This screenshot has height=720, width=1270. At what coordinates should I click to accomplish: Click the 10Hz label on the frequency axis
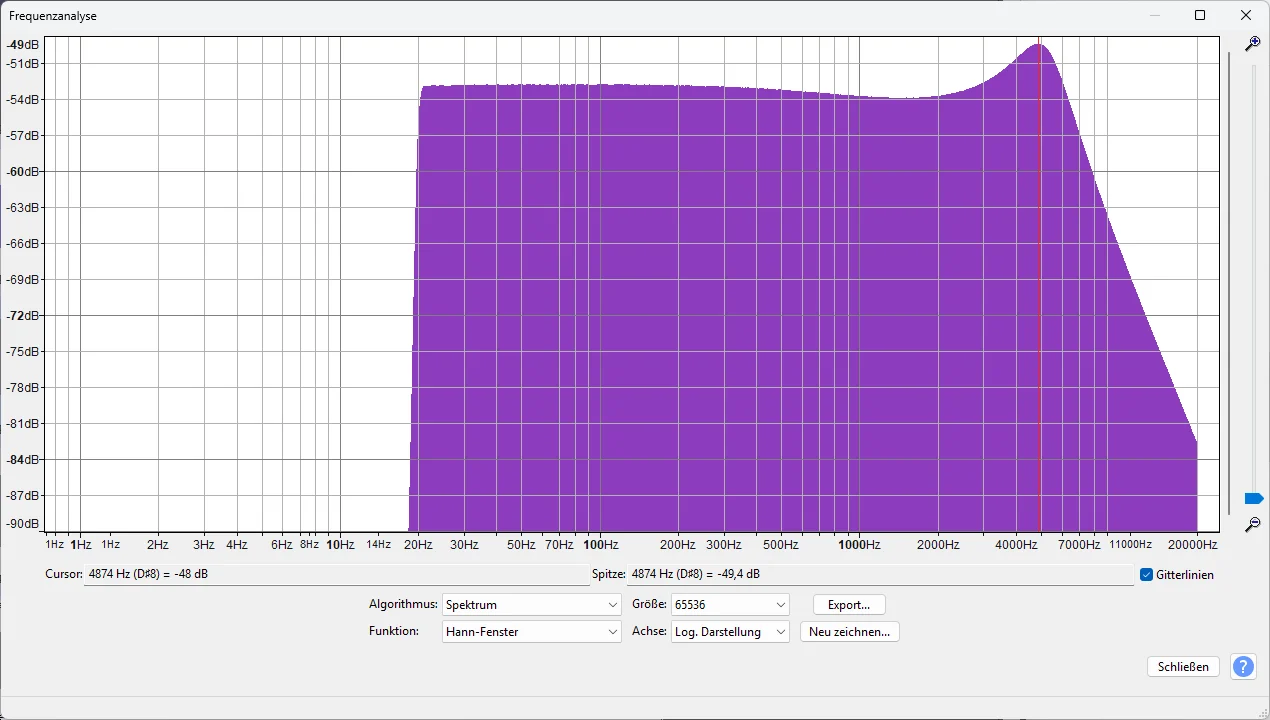341,545
